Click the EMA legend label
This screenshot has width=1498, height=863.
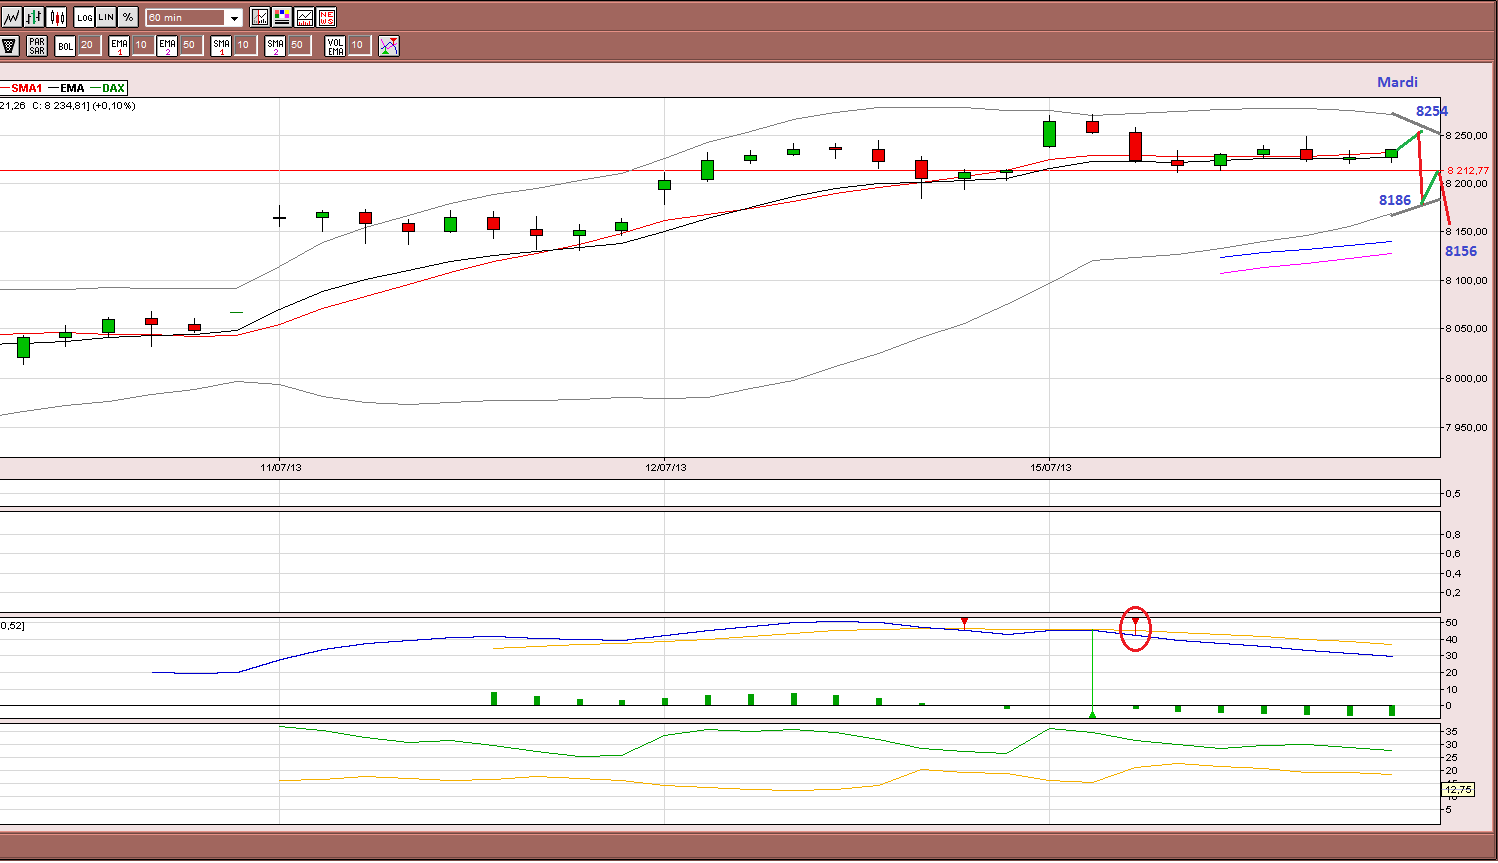(x=72, y=88)
